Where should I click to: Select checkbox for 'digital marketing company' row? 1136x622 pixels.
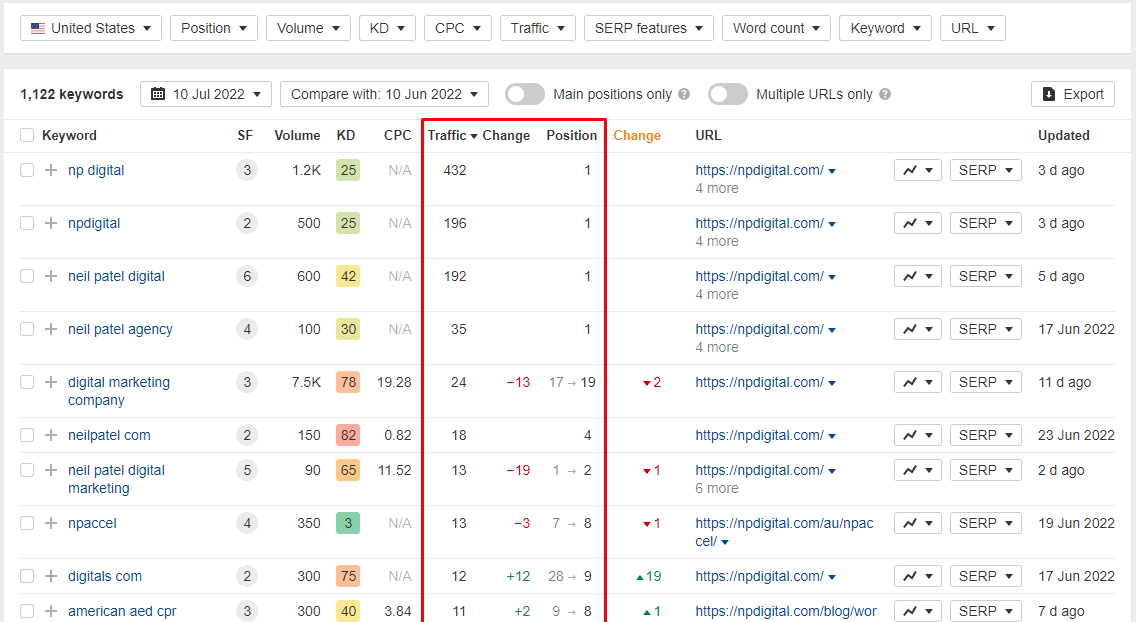click(x=27, y=382)
